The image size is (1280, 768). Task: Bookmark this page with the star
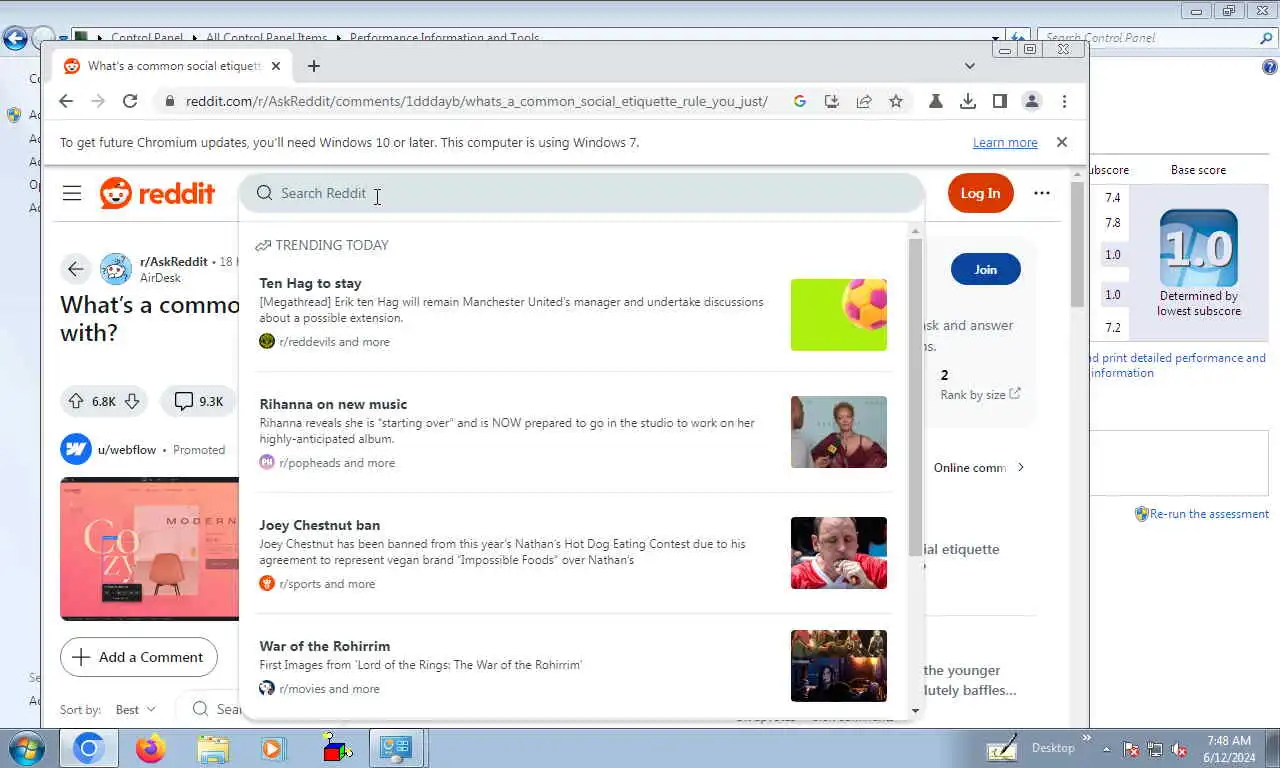tap(896, 101)
